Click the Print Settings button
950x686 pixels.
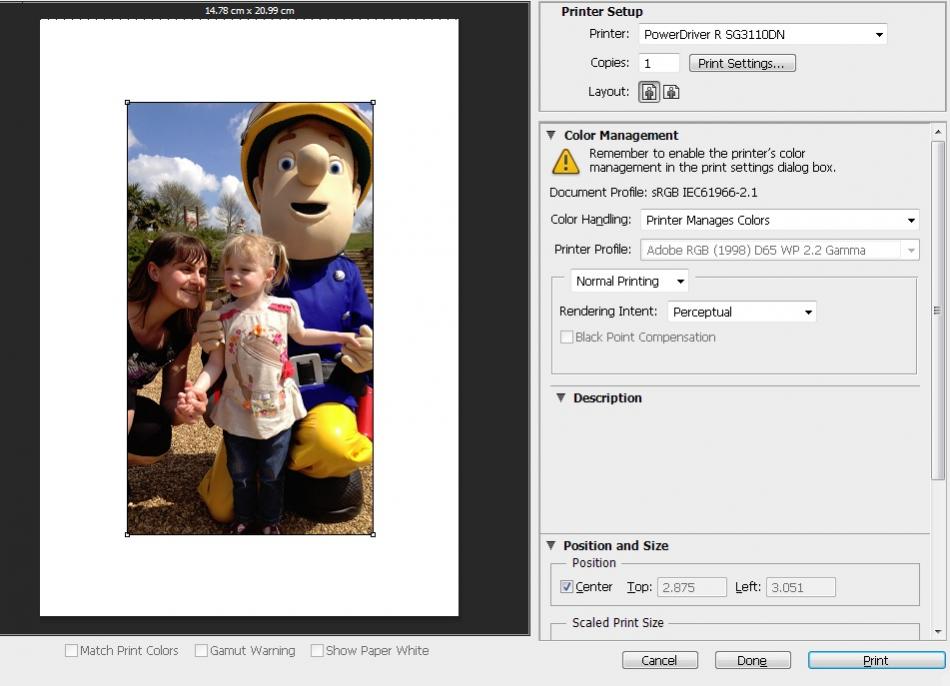pos(742,63)
